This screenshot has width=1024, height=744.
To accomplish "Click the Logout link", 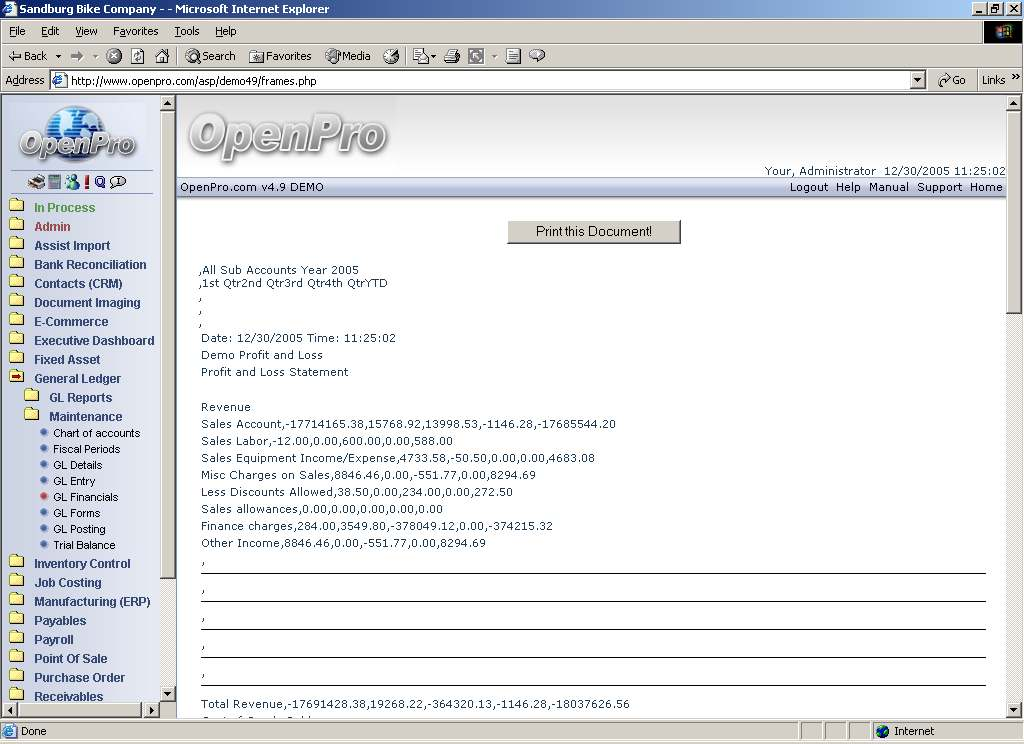I will [808, 187].
